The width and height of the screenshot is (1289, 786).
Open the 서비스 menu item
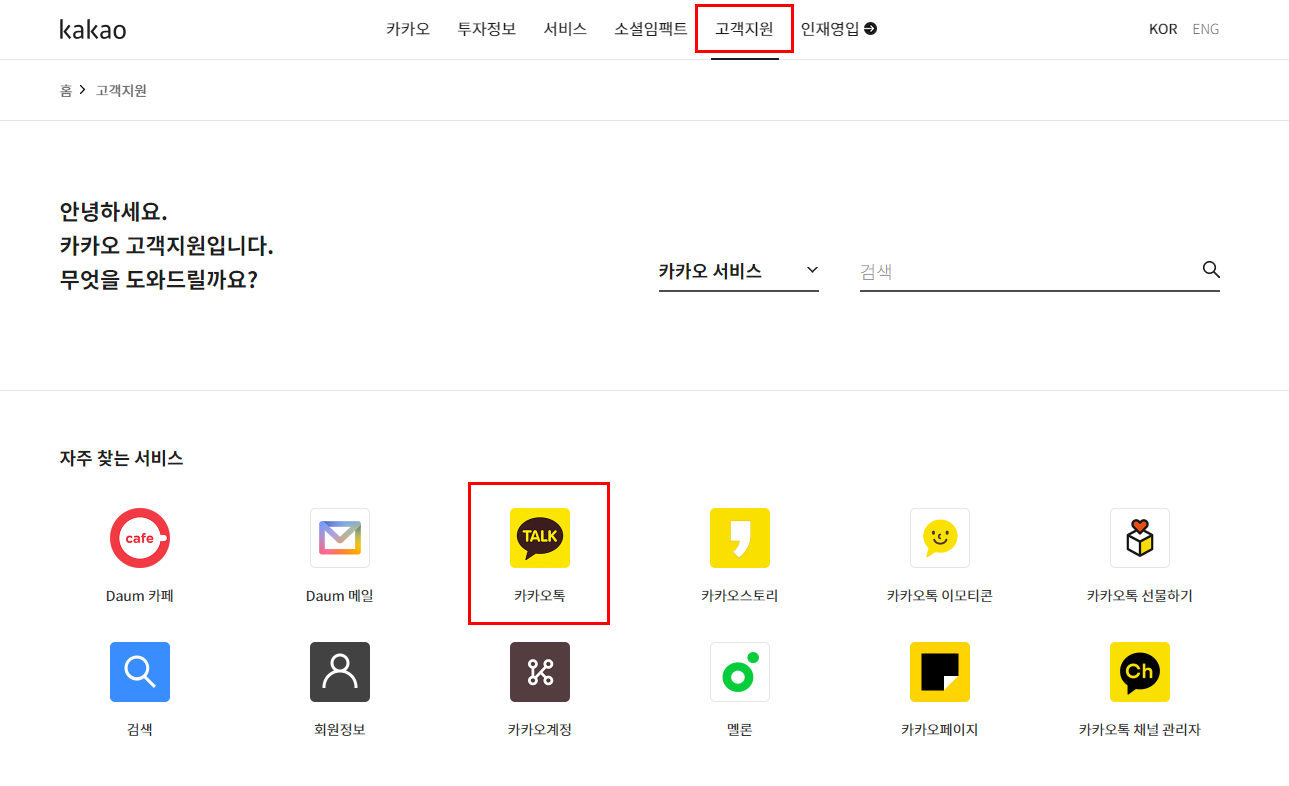pos(565,29)
